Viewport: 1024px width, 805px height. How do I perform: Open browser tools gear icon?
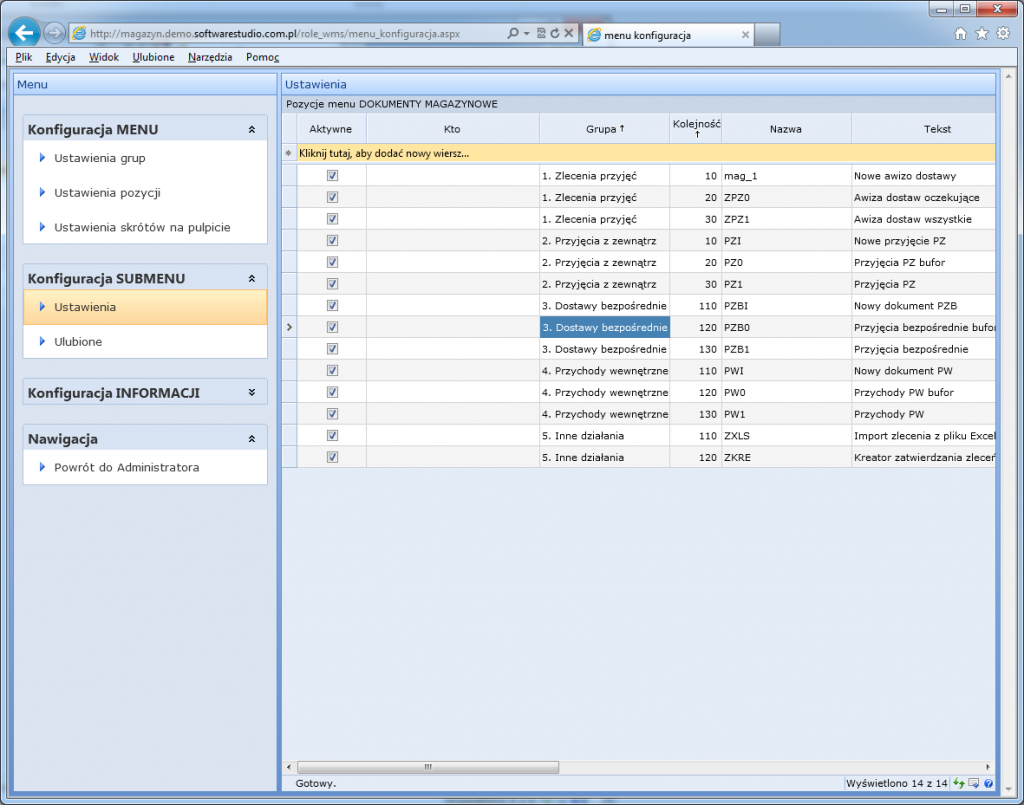tap(1002, 33)
